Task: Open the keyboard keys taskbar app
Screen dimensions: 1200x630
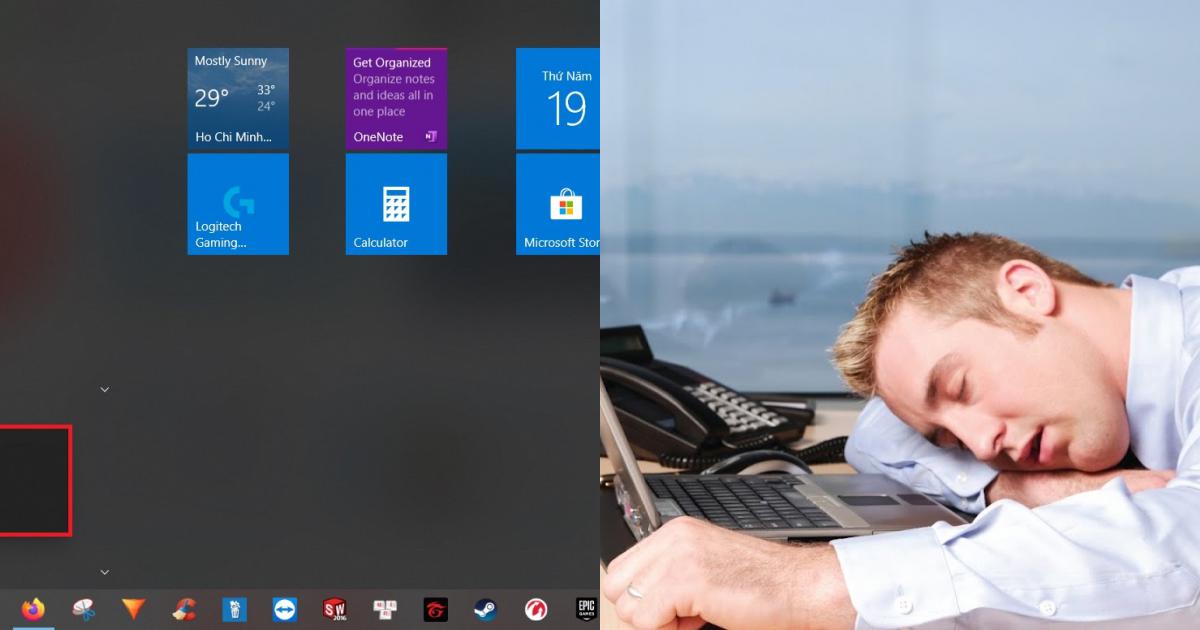Action: click(x=385, y=608)
